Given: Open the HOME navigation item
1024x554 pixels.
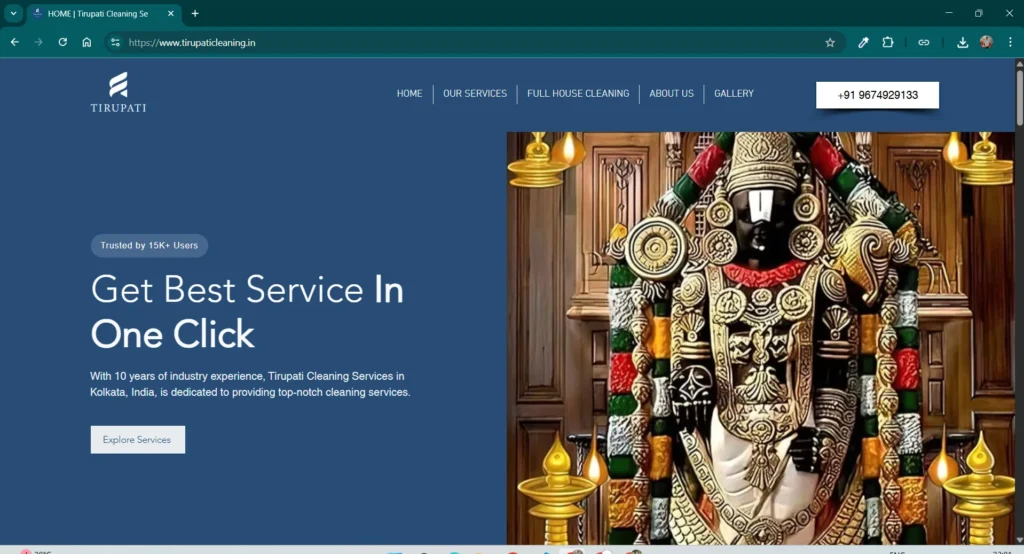Looking at the screenshot, I should (x=409, y=93).
